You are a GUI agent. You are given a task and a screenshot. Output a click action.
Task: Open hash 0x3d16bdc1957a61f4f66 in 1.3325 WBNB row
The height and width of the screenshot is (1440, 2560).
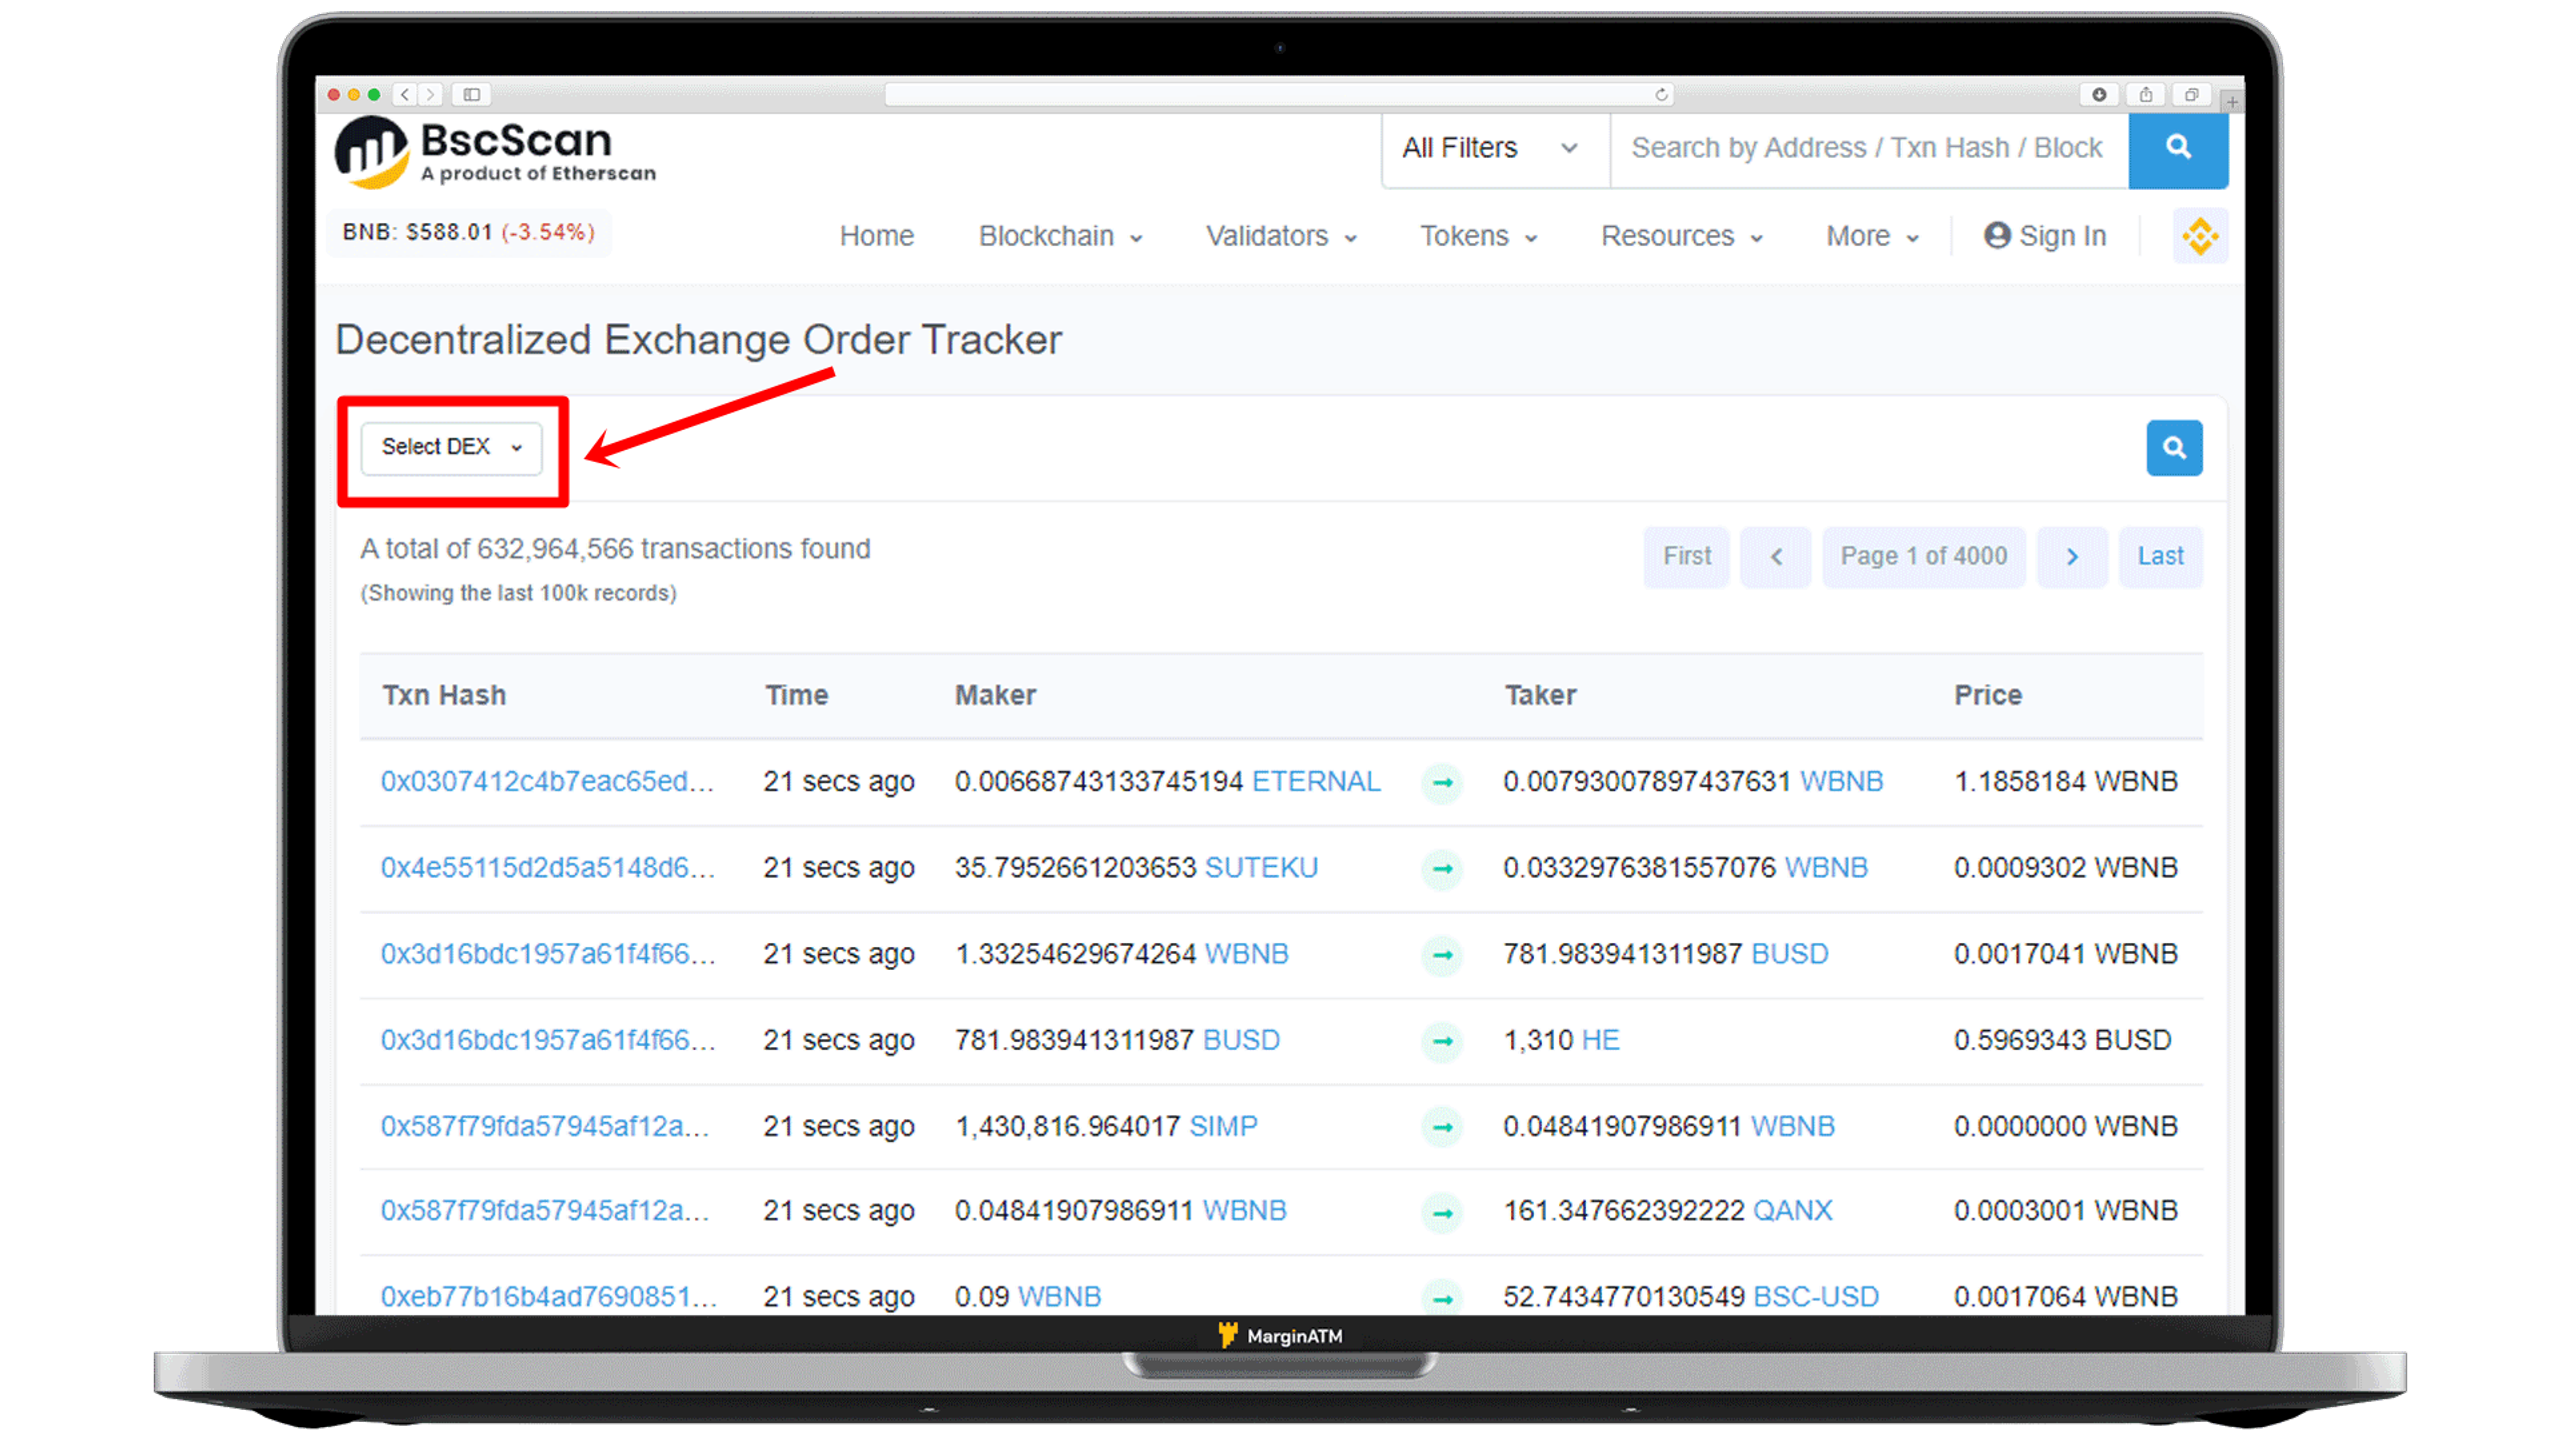click(547, 953)
